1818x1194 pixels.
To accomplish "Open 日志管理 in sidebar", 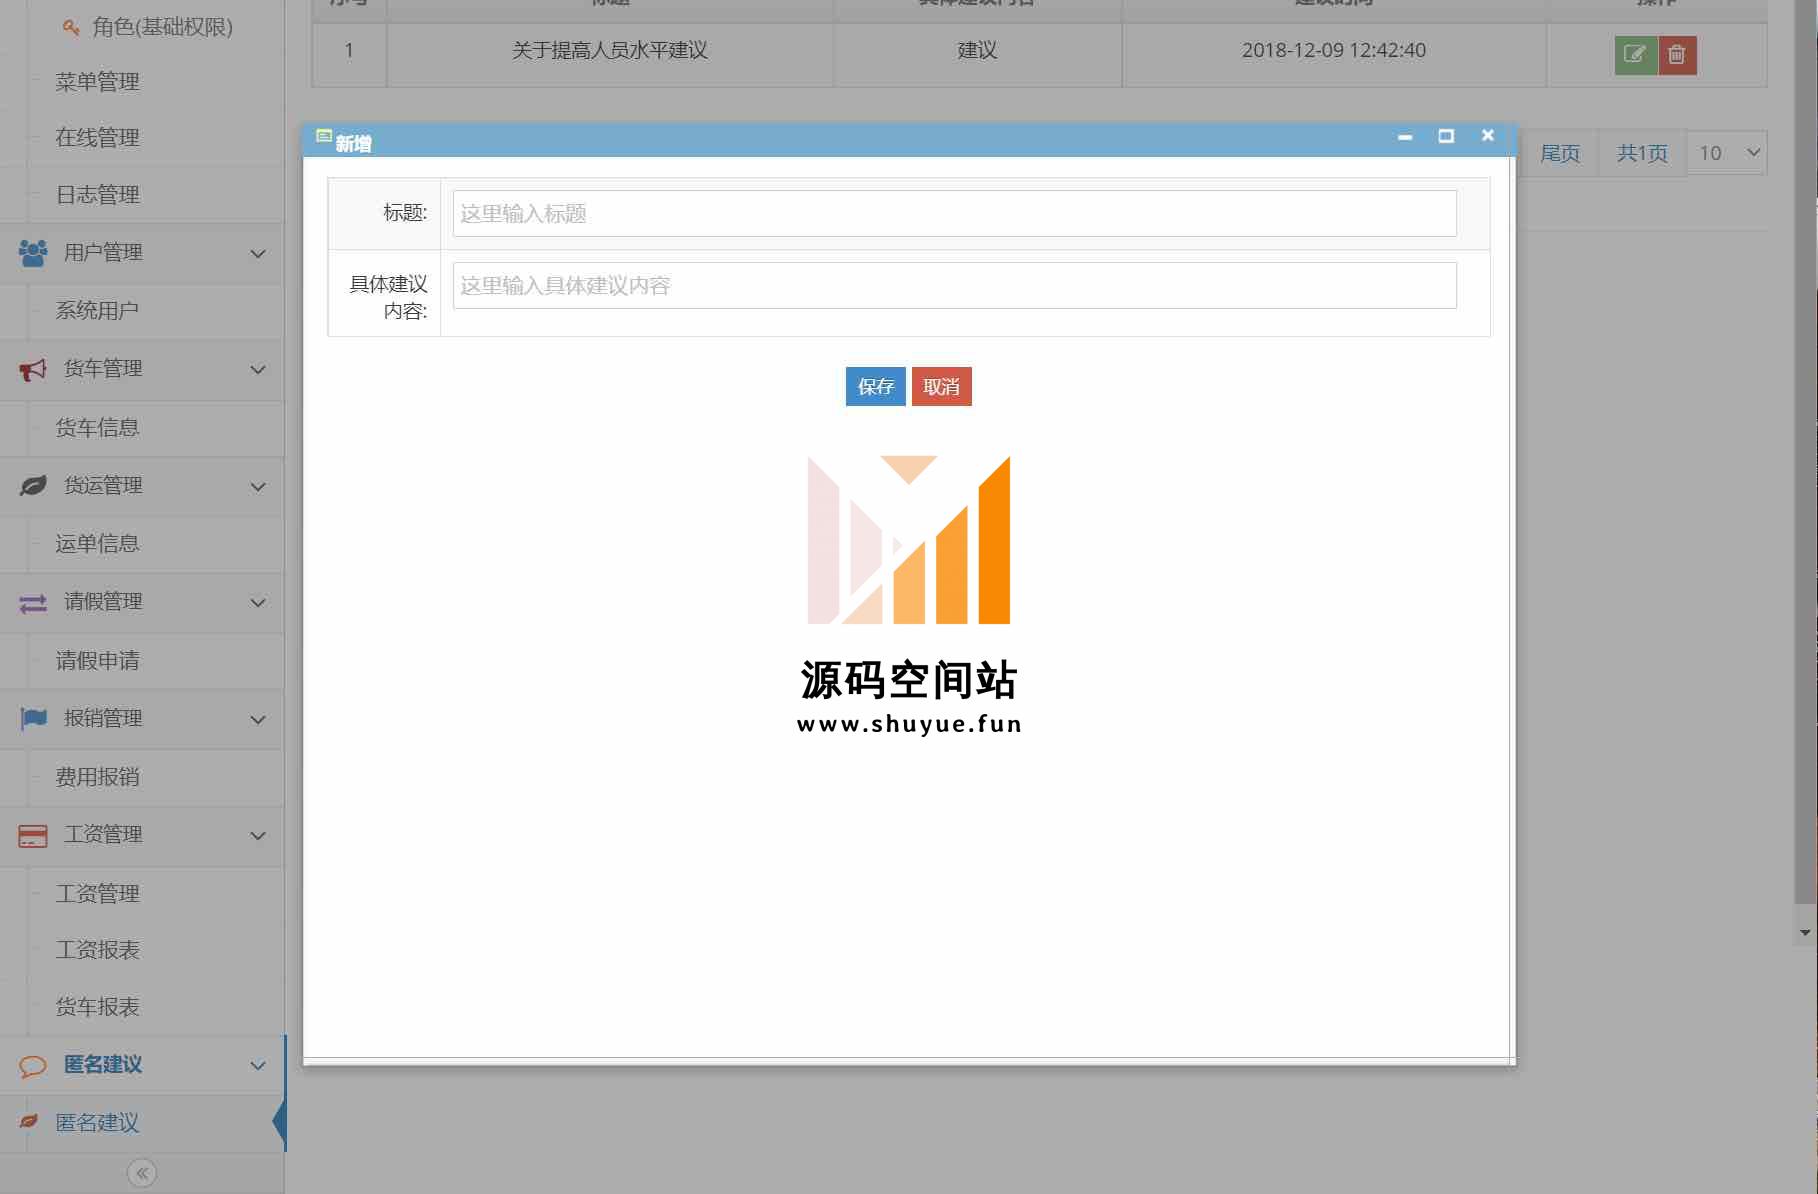I will click(97, 195).
